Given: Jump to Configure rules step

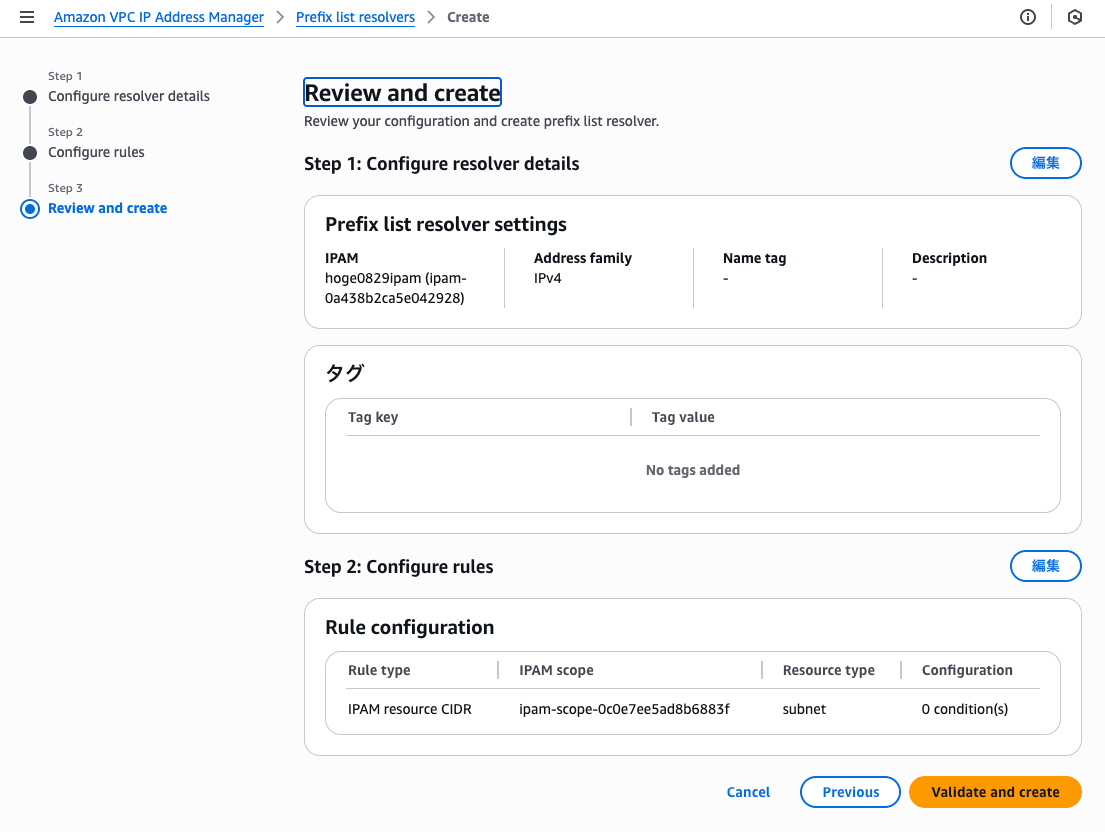Looking at the screenshot, I should point(96,153).
